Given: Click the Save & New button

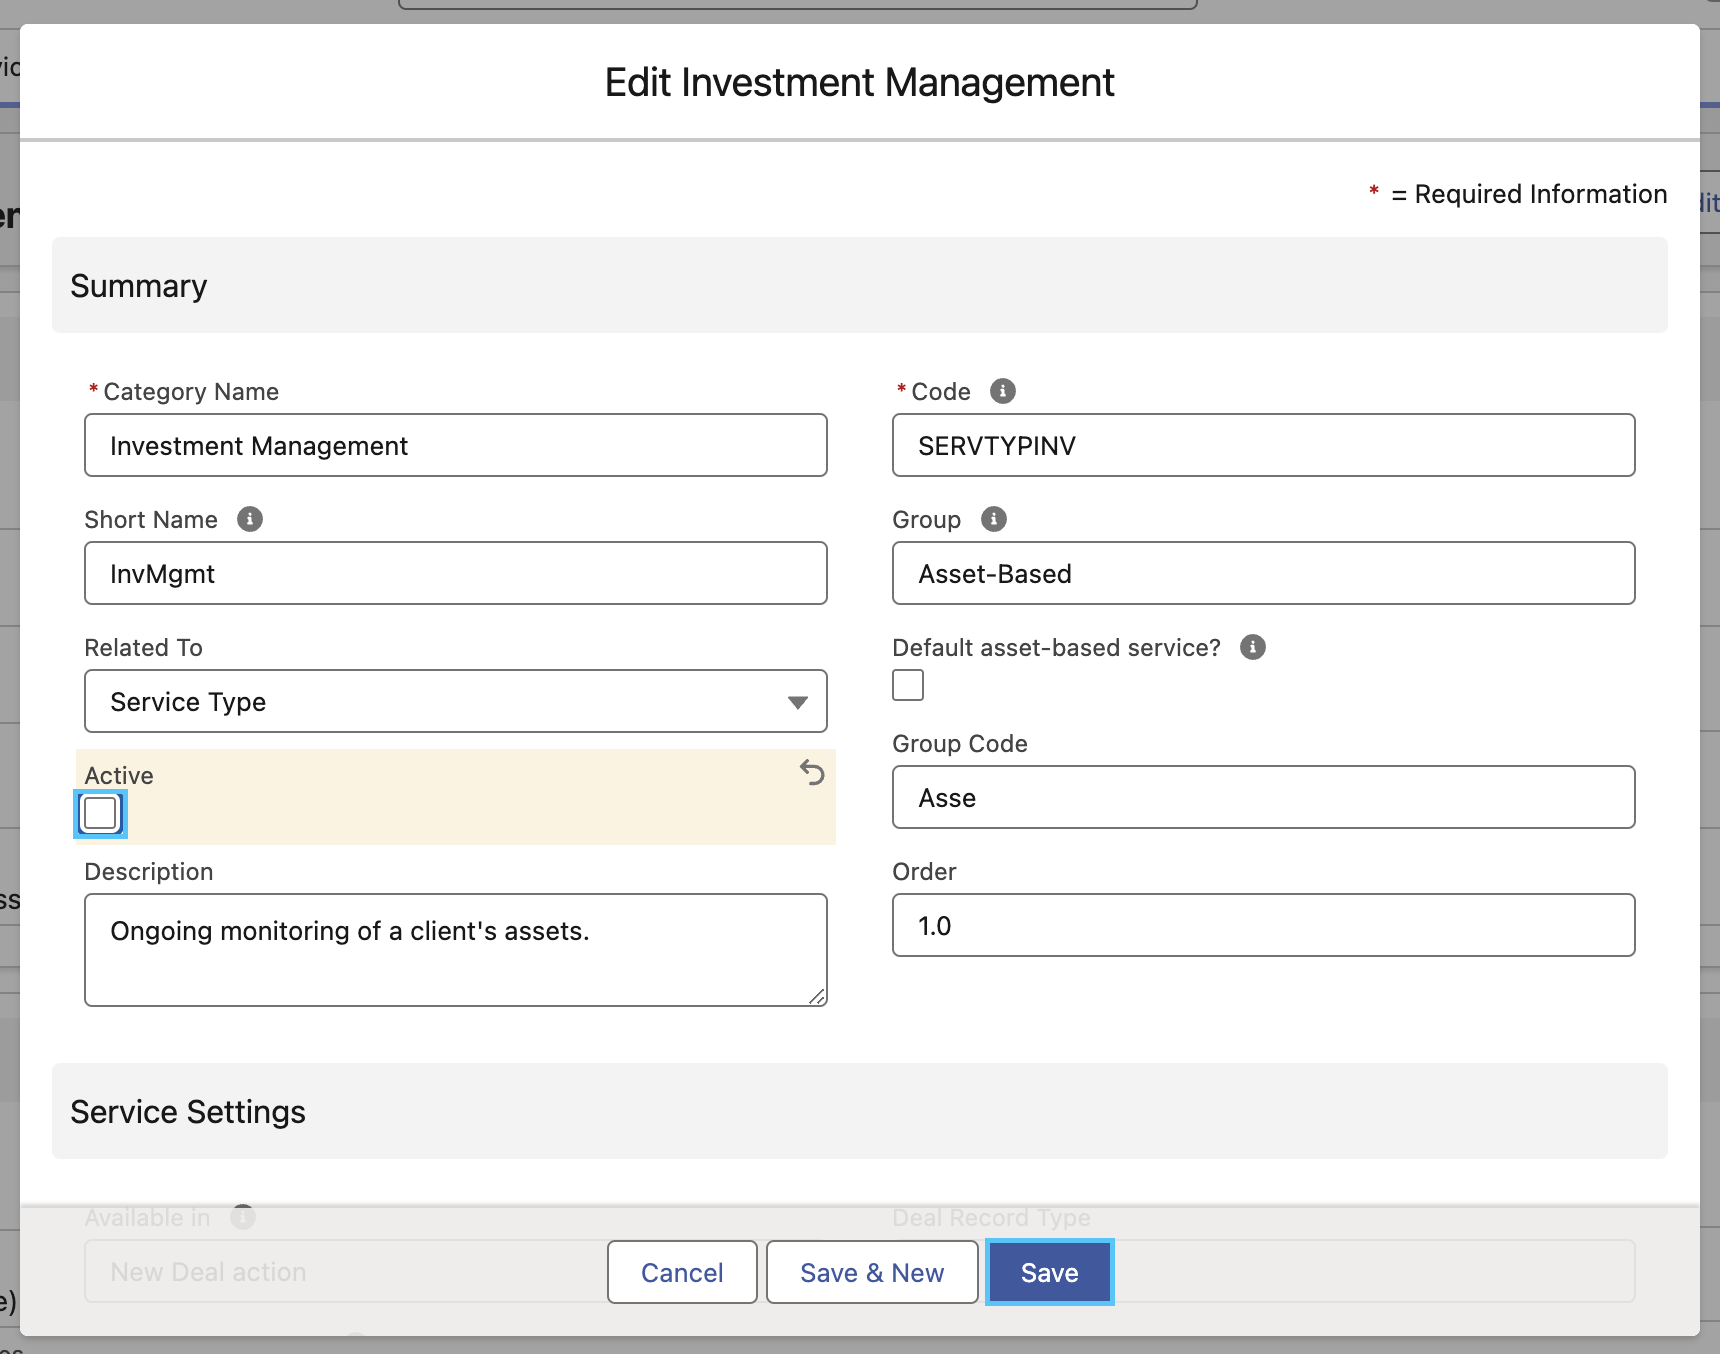Looking at the screenshot, I should point(872,1272).
